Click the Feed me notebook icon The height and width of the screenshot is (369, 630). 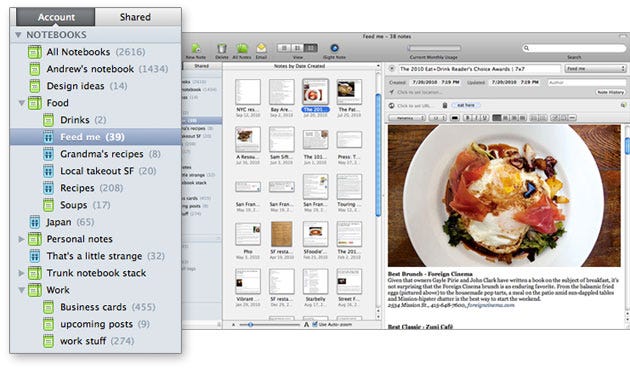(48, 137)
